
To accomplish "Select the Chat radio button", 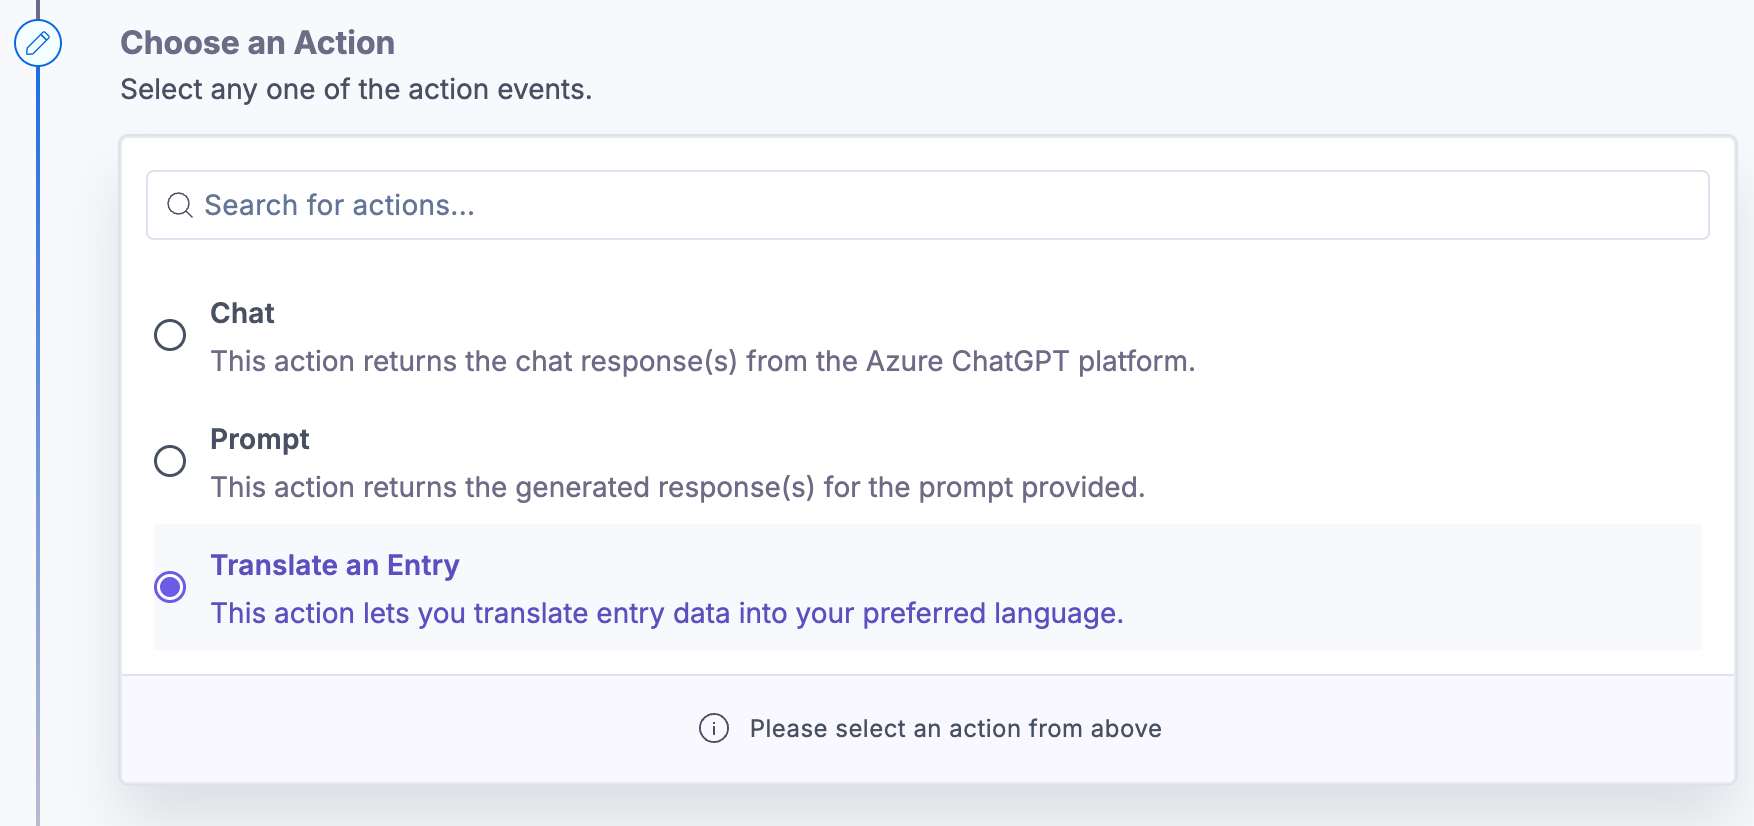I will pyautogui.click(x=170, y=335).
